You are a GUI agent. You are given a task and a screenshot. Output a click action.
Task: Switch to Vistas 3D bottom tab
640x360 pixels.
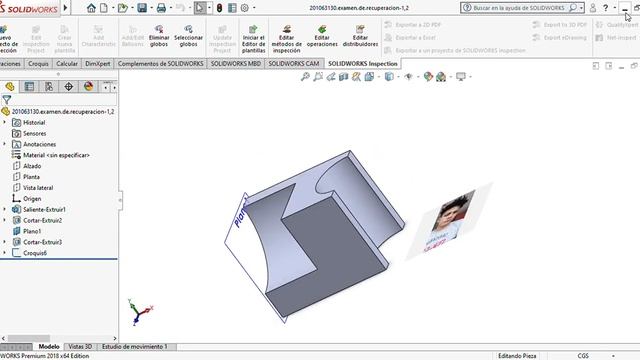pos(80,347)
